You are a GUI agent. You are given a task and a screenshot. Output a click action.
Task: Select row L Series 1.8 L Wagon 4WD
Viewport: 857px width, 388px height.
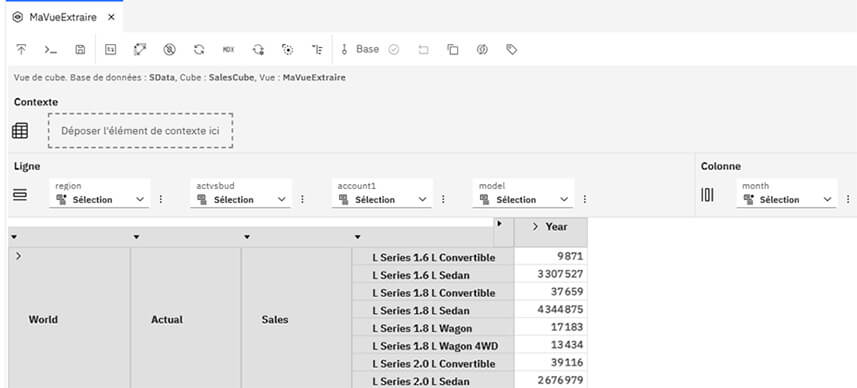coord(433,346)
